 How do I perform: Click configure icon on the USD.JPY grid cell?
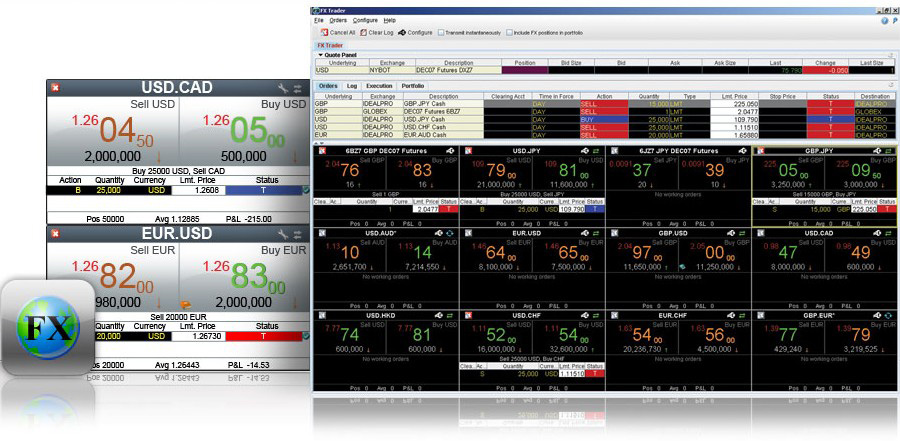pos(587,151)
